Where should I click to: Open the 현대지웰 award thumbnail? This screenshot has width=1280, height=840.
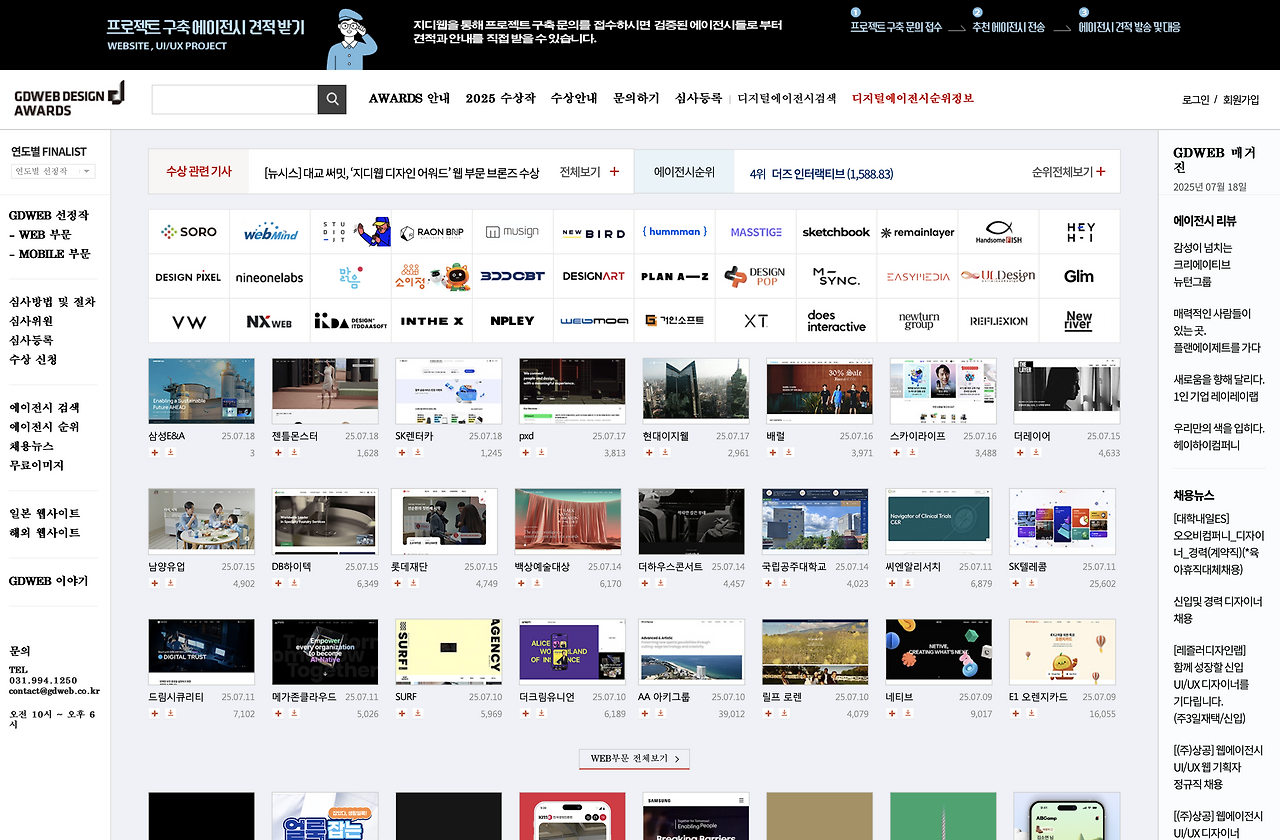(x=695, y=390)
